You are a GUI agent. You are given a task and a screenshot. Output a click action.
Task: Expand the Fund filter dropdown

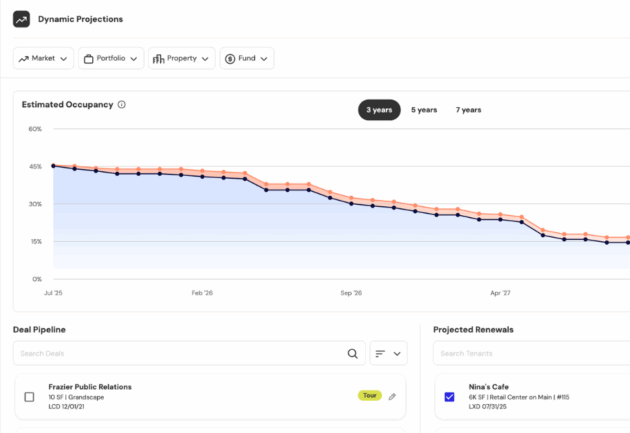[x=247, y=59]
